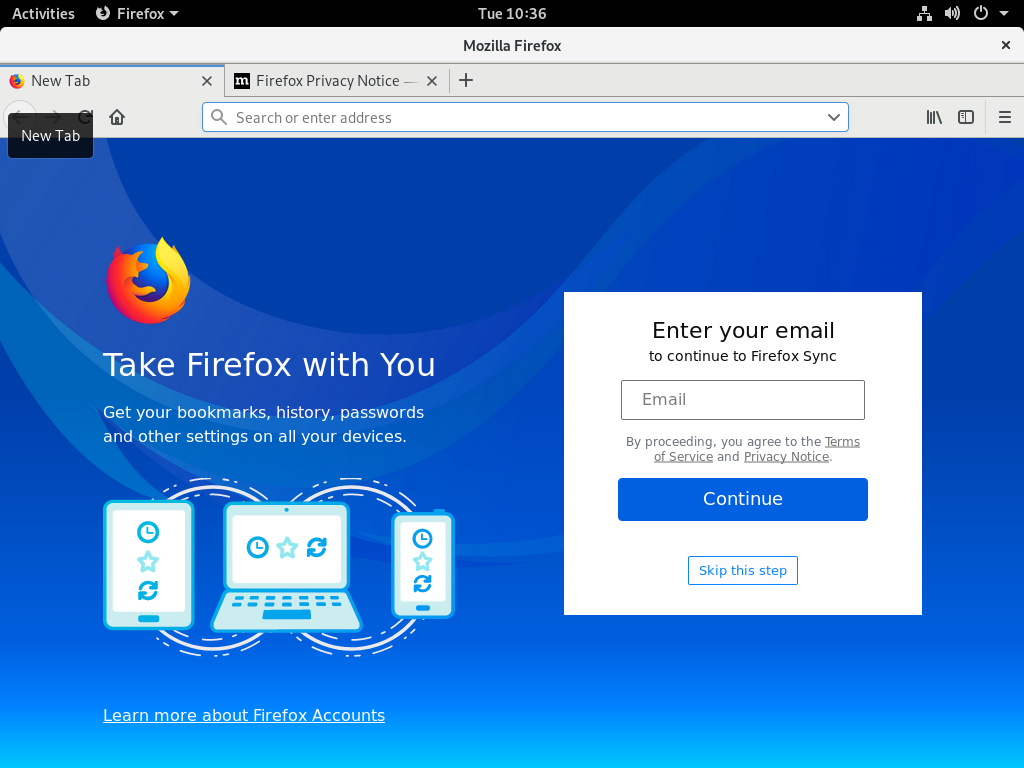Click the power icon in the top bar

[x=981, y=13]
